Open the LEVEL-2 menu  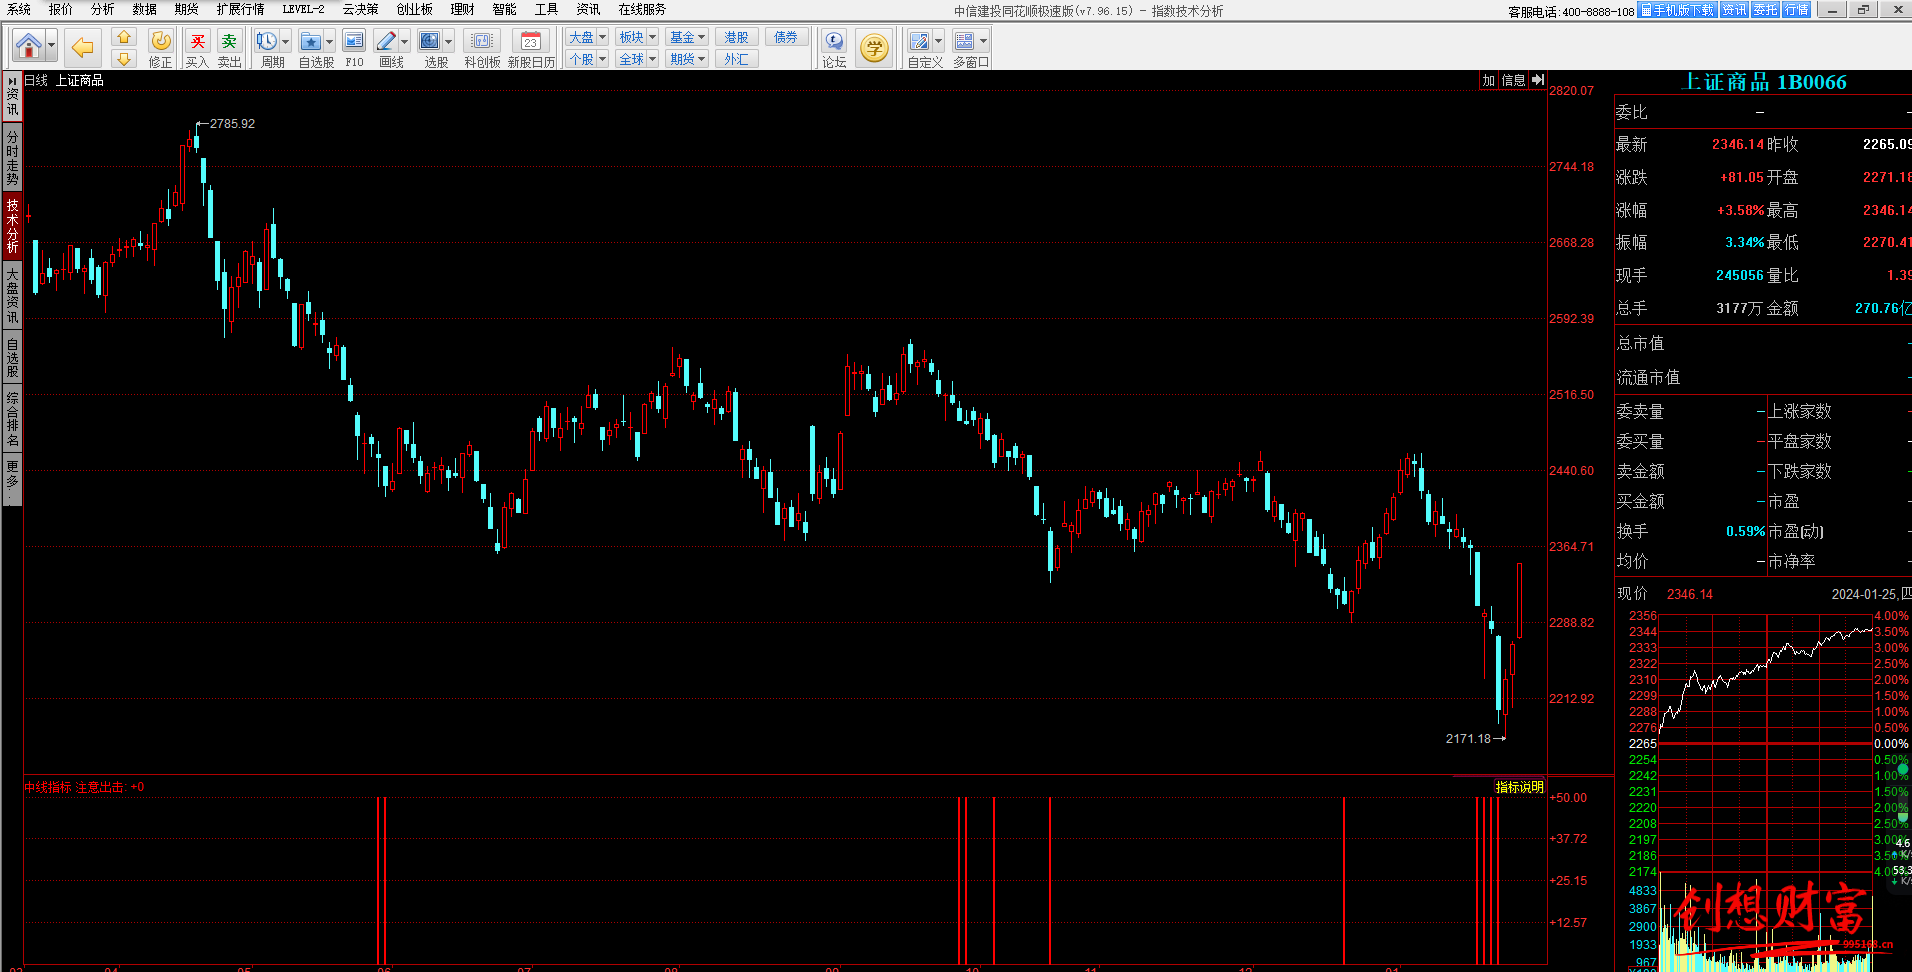303,9
